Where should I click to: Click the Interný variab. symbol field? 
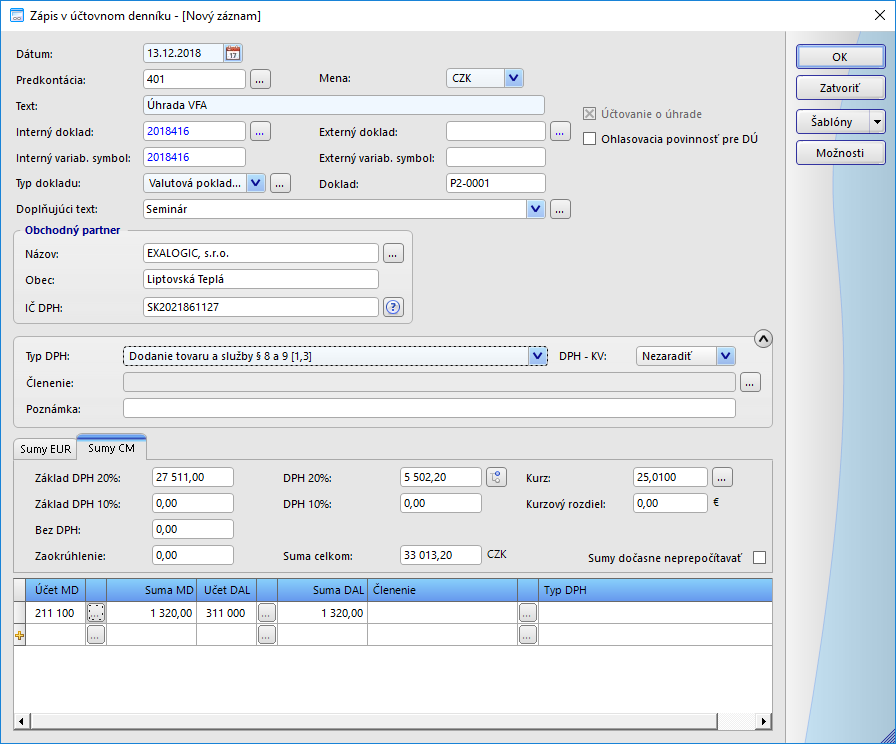tap(194, 157)
